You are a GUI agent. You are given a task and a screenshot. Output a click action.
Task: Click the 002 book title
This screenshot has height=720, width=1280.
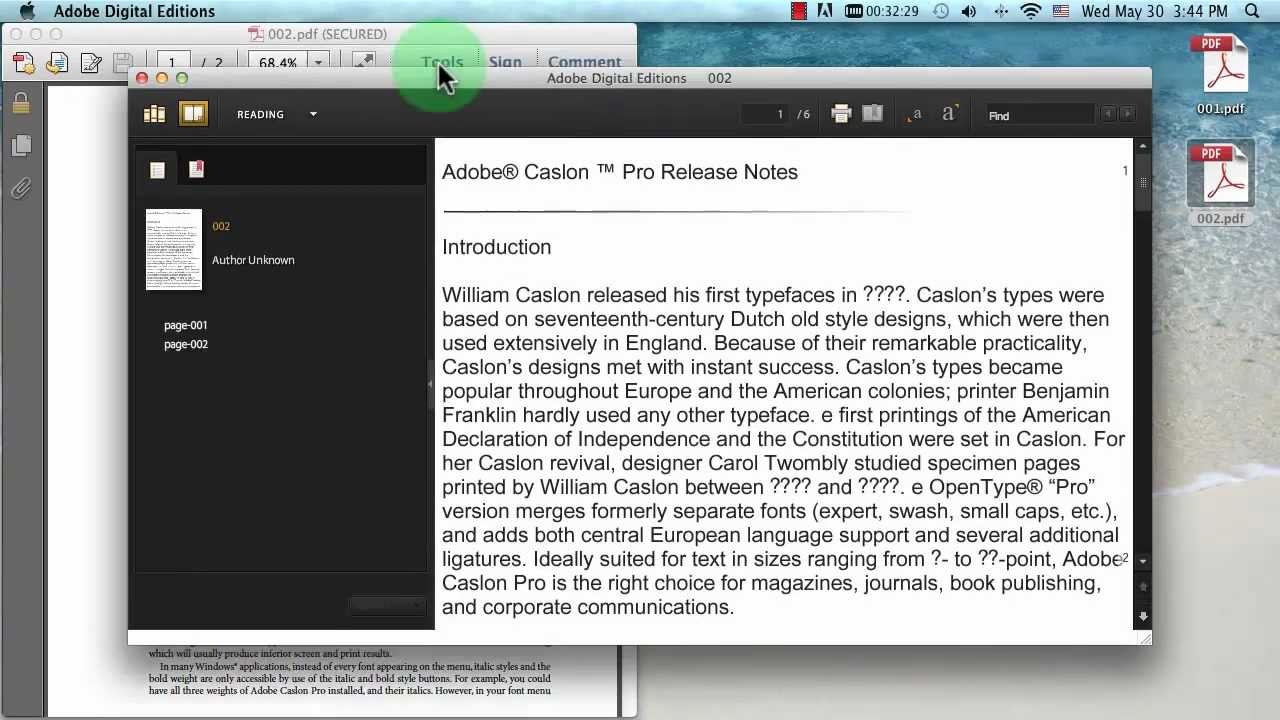pos(221,226)
